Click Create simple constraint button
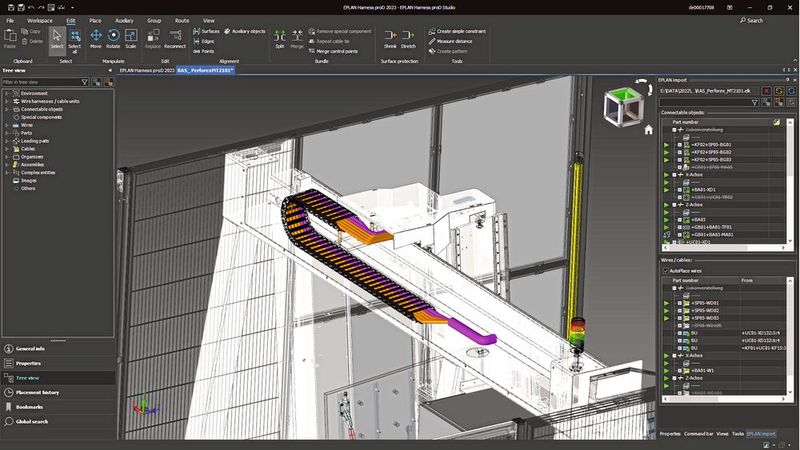Screen dimensions: 800x450 [461, 31]
